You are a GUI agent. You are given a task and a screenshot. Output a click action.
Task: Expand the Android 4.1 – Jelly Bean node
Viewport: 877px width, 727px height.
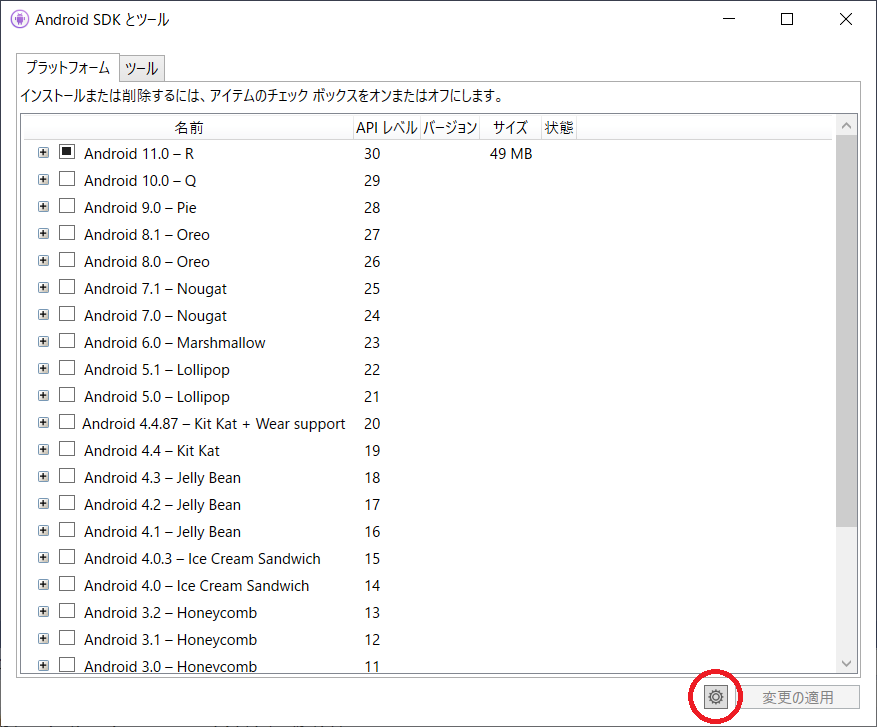[x=43, y=530]
